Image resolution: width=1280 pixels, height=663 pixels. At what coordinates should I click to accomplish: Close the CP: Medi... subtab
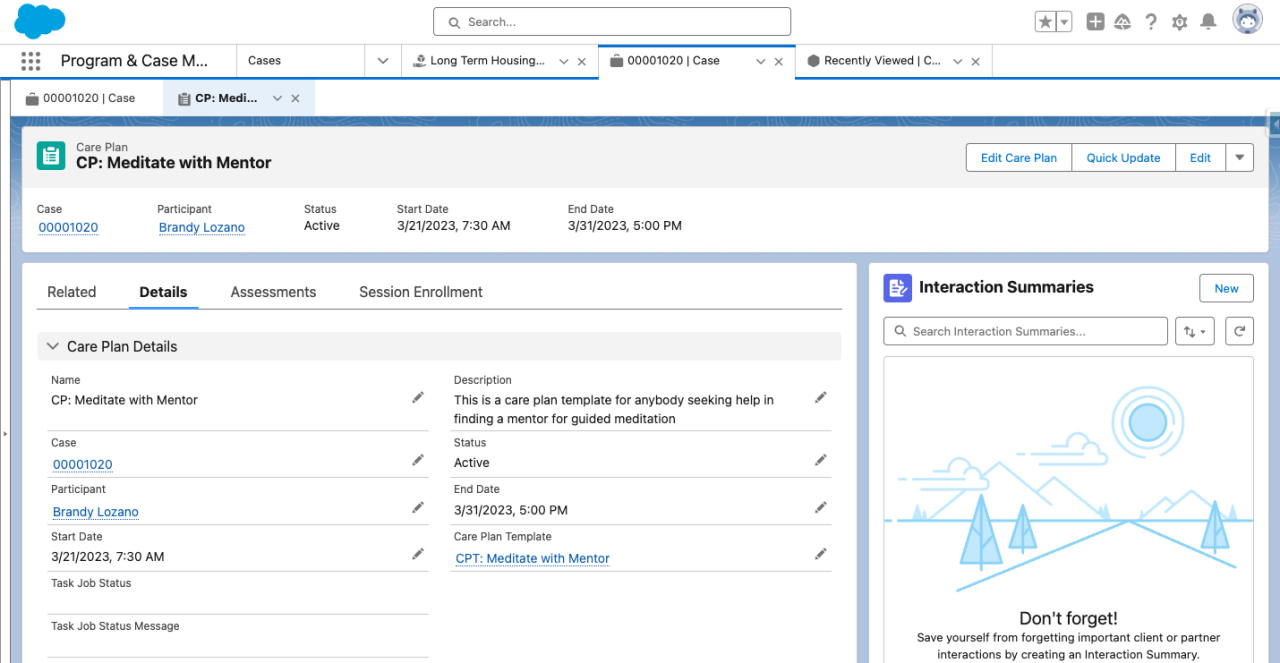pos(295,98)
